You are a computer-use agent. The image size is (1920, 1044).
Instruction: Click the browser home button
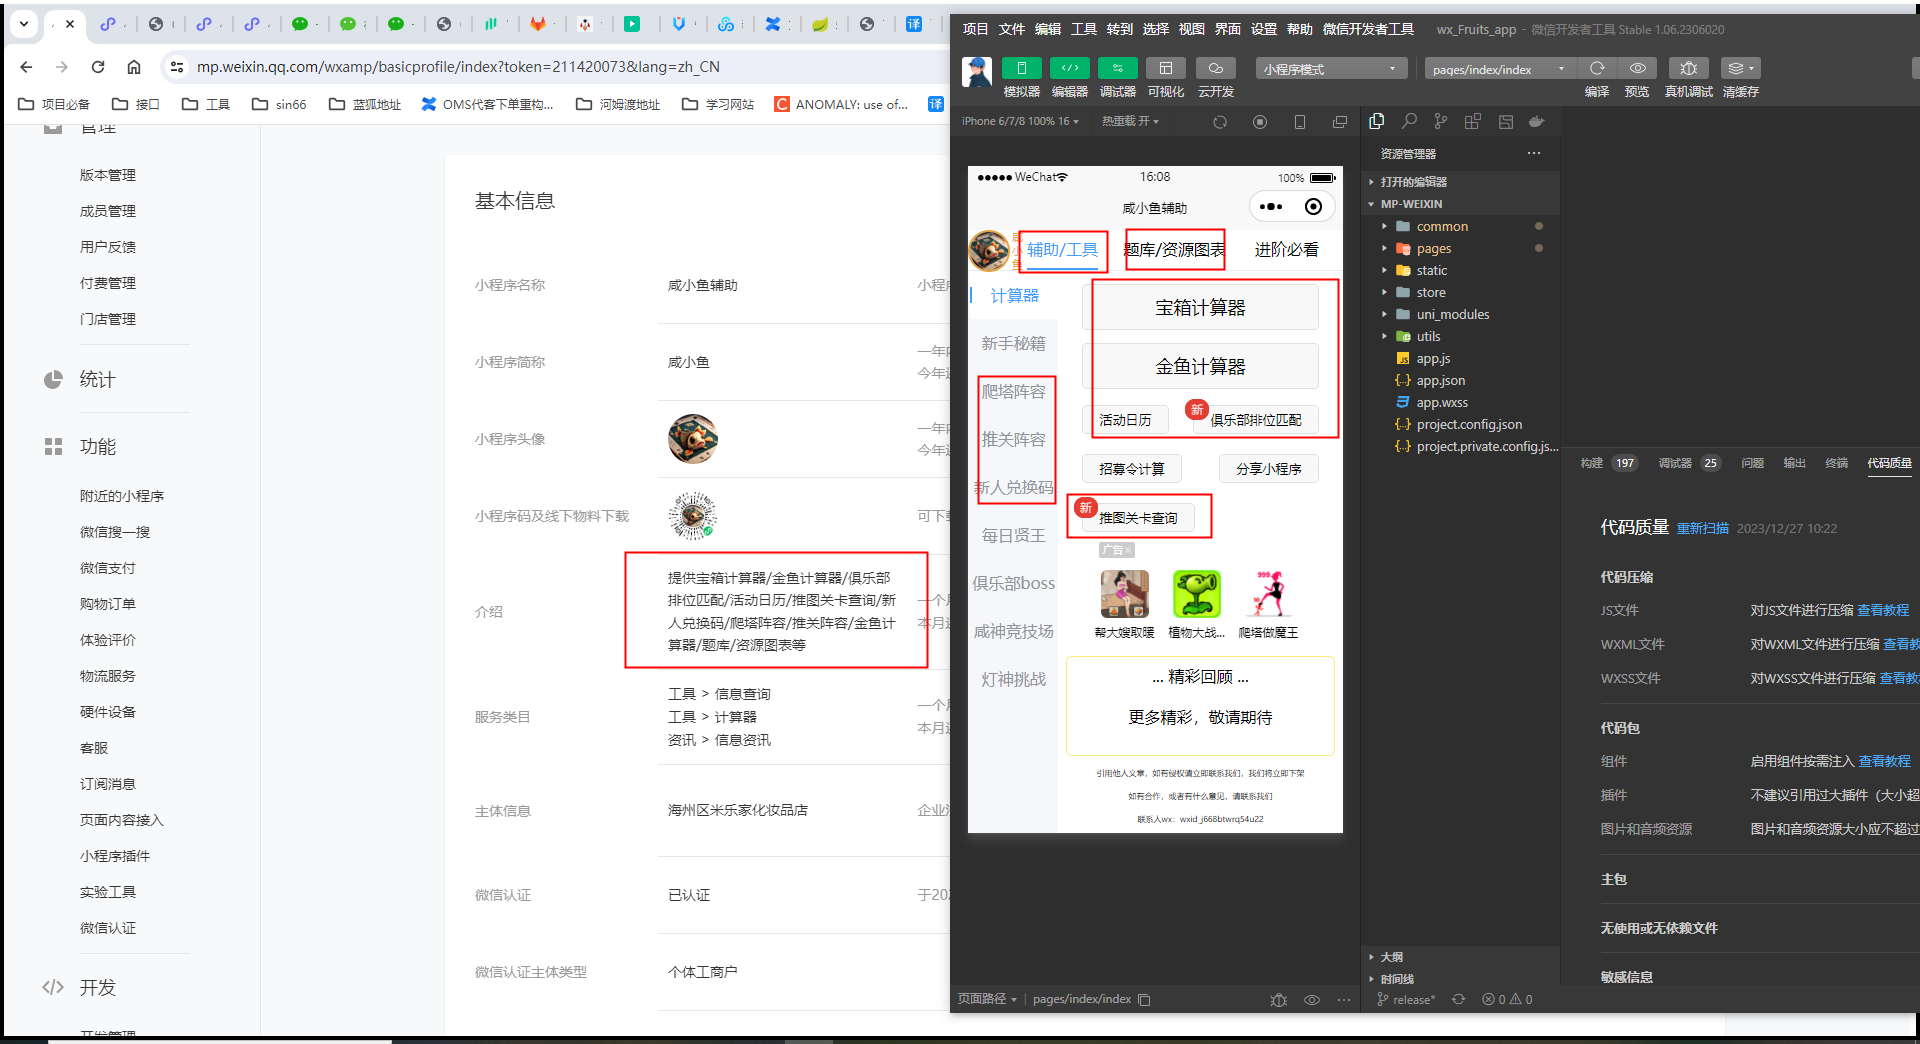pos(134,67)
